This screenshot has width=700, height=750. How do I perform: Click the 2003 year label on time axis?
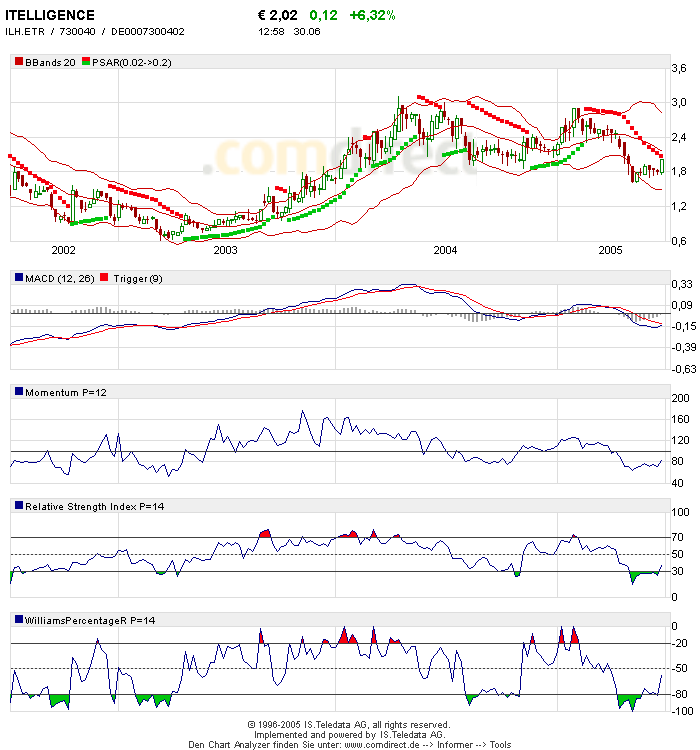pyautogui.click(x=225, y=250)
